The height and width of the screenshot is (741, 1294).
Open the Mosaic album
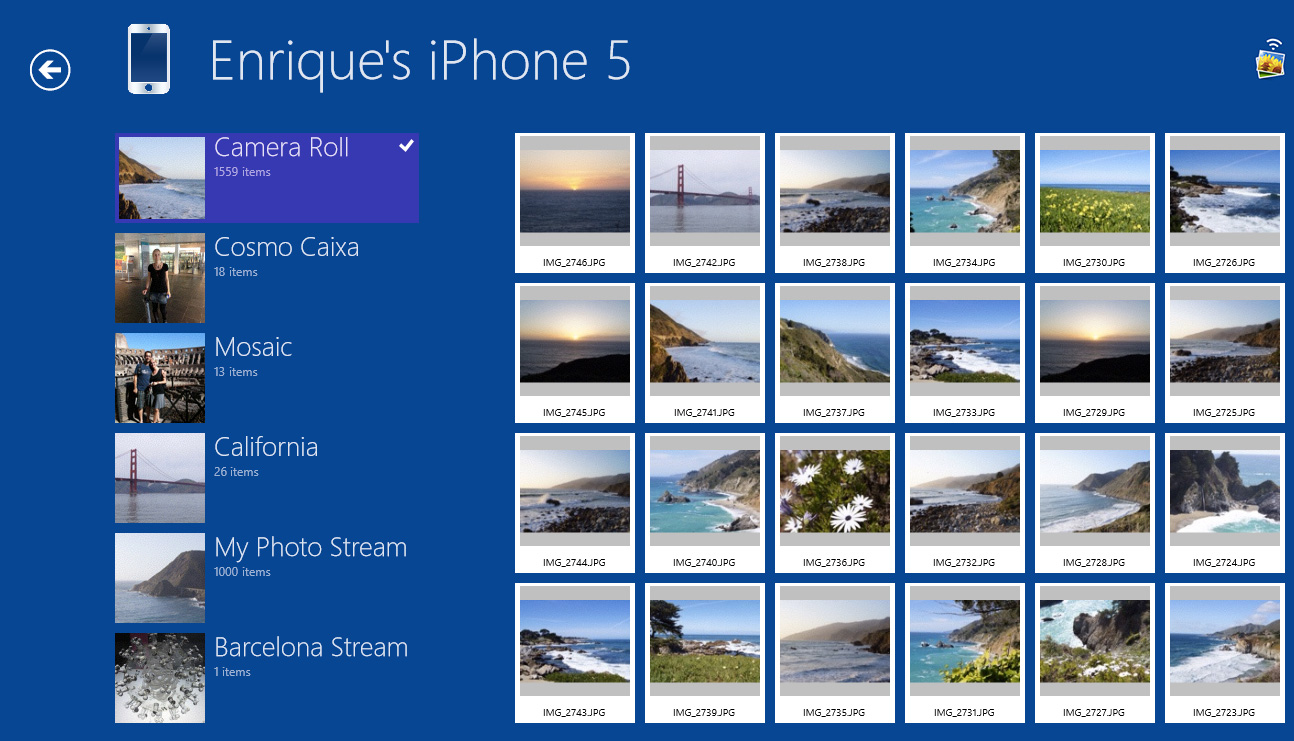point(267,378)
